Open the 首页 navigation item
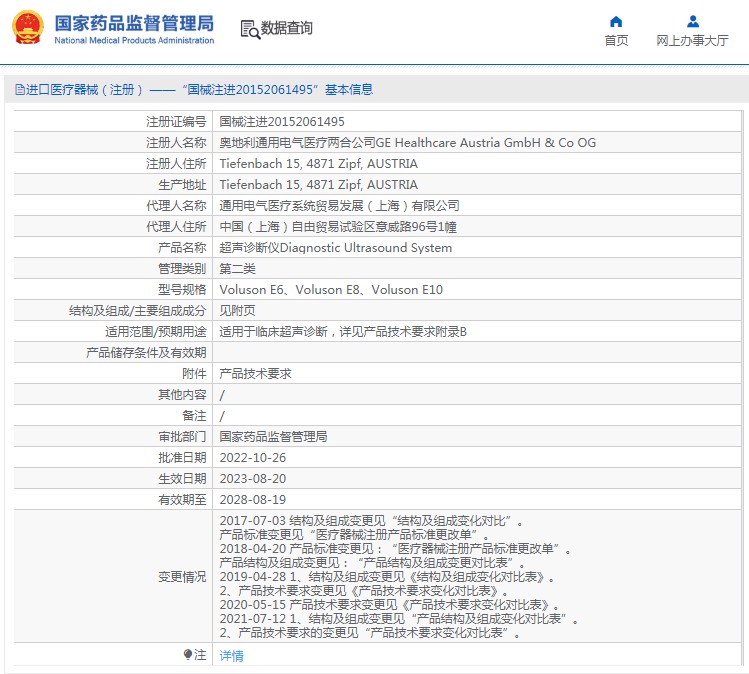 (616, 41)
